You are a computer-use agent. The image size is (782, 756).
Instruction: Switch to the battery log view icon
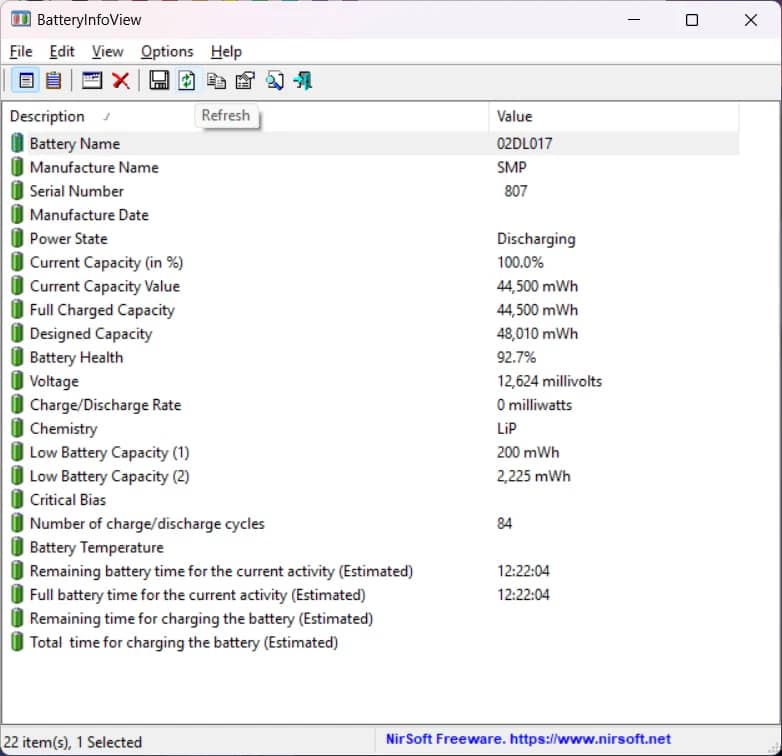click(x=53, y=80)
